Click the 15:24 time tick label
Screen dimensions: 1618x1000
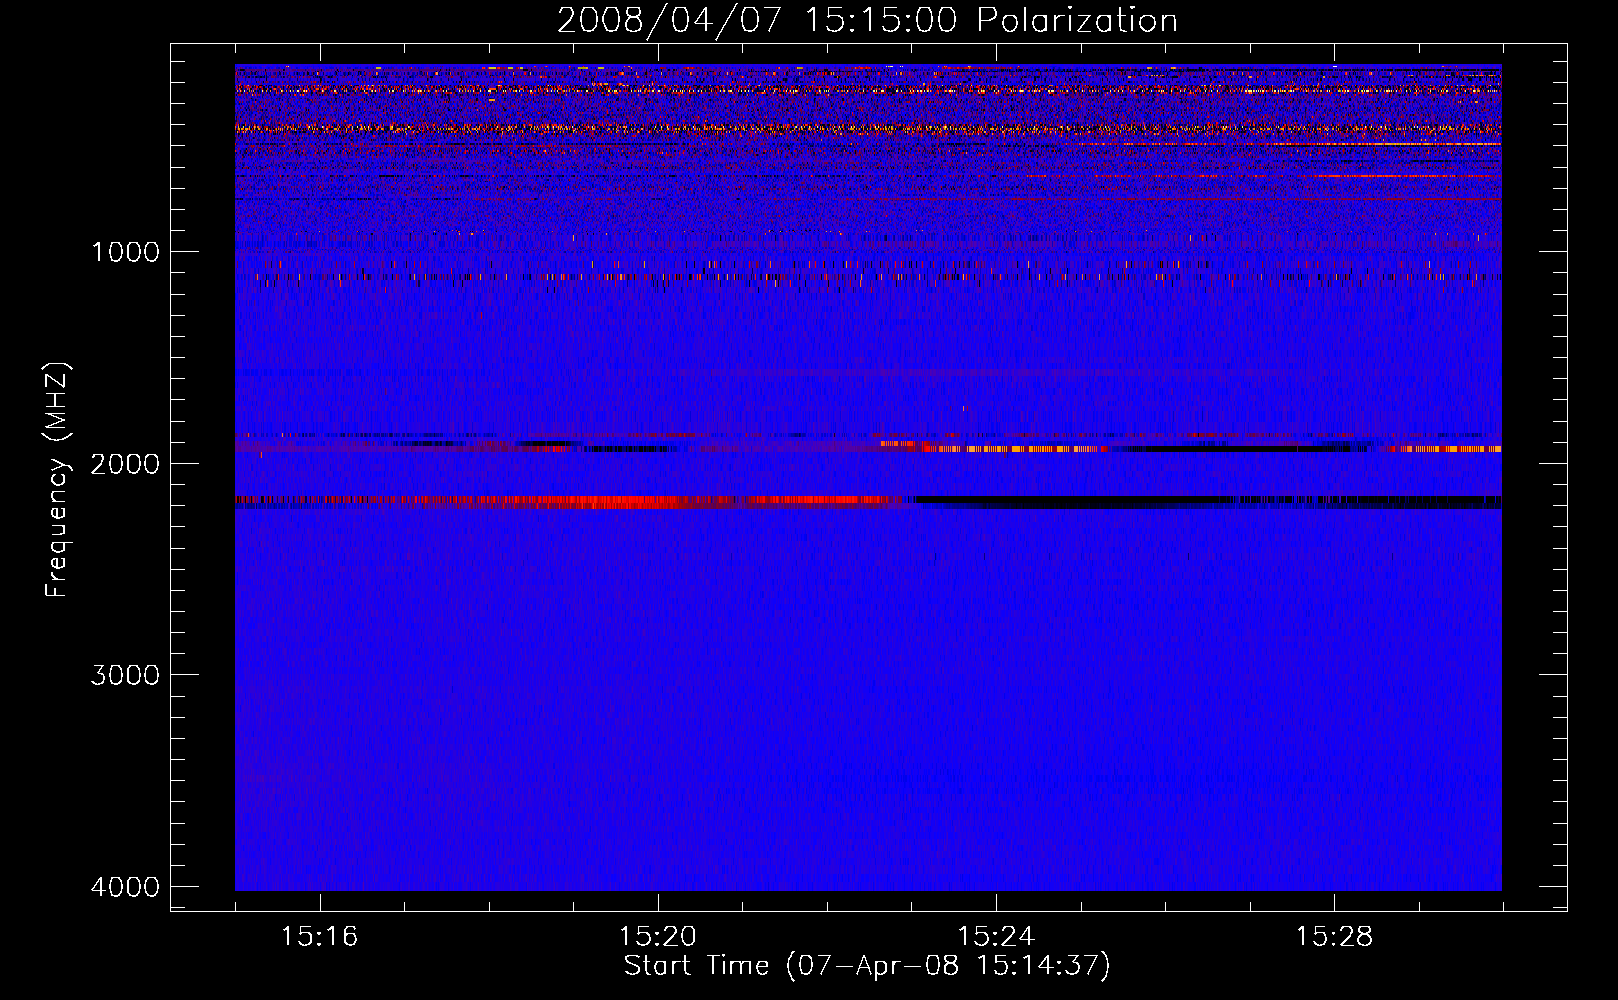(996, 936)
